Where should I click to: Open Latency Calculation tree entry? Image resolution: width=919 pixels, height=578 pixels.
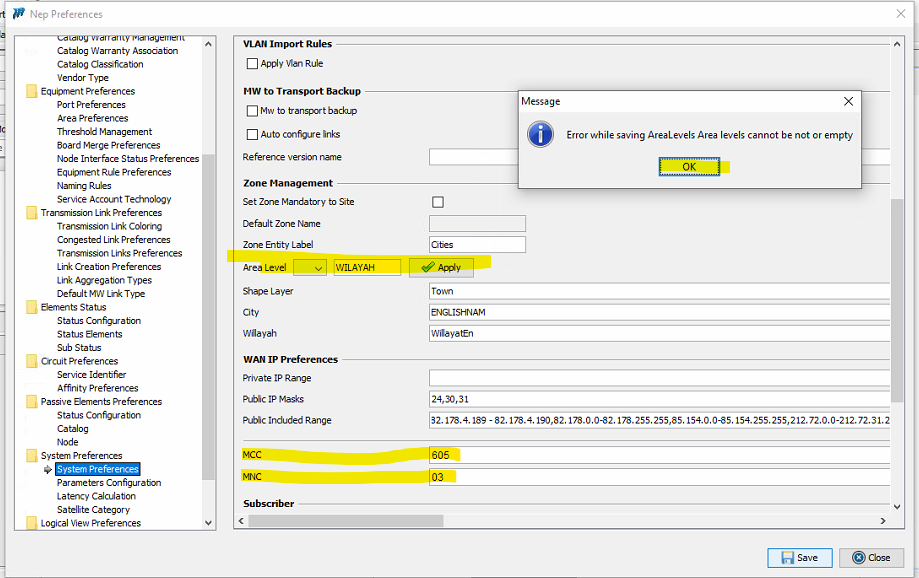[96, 496]
